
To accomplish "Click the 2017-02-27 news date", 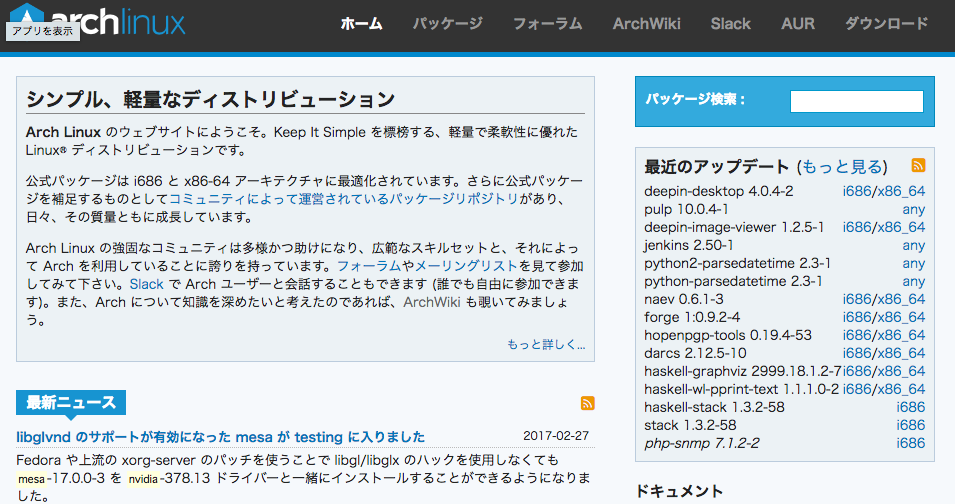I will (556, 436).
